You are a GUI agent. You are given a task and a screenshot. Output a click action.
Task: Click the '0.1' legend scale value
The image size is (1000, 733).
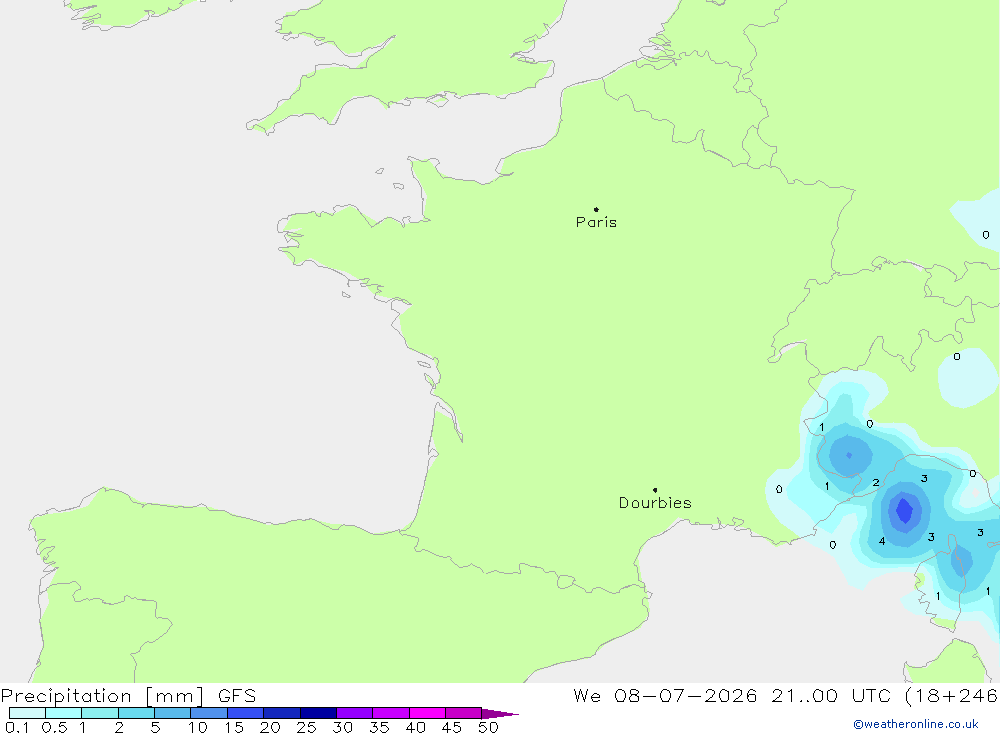click(17, 727)
